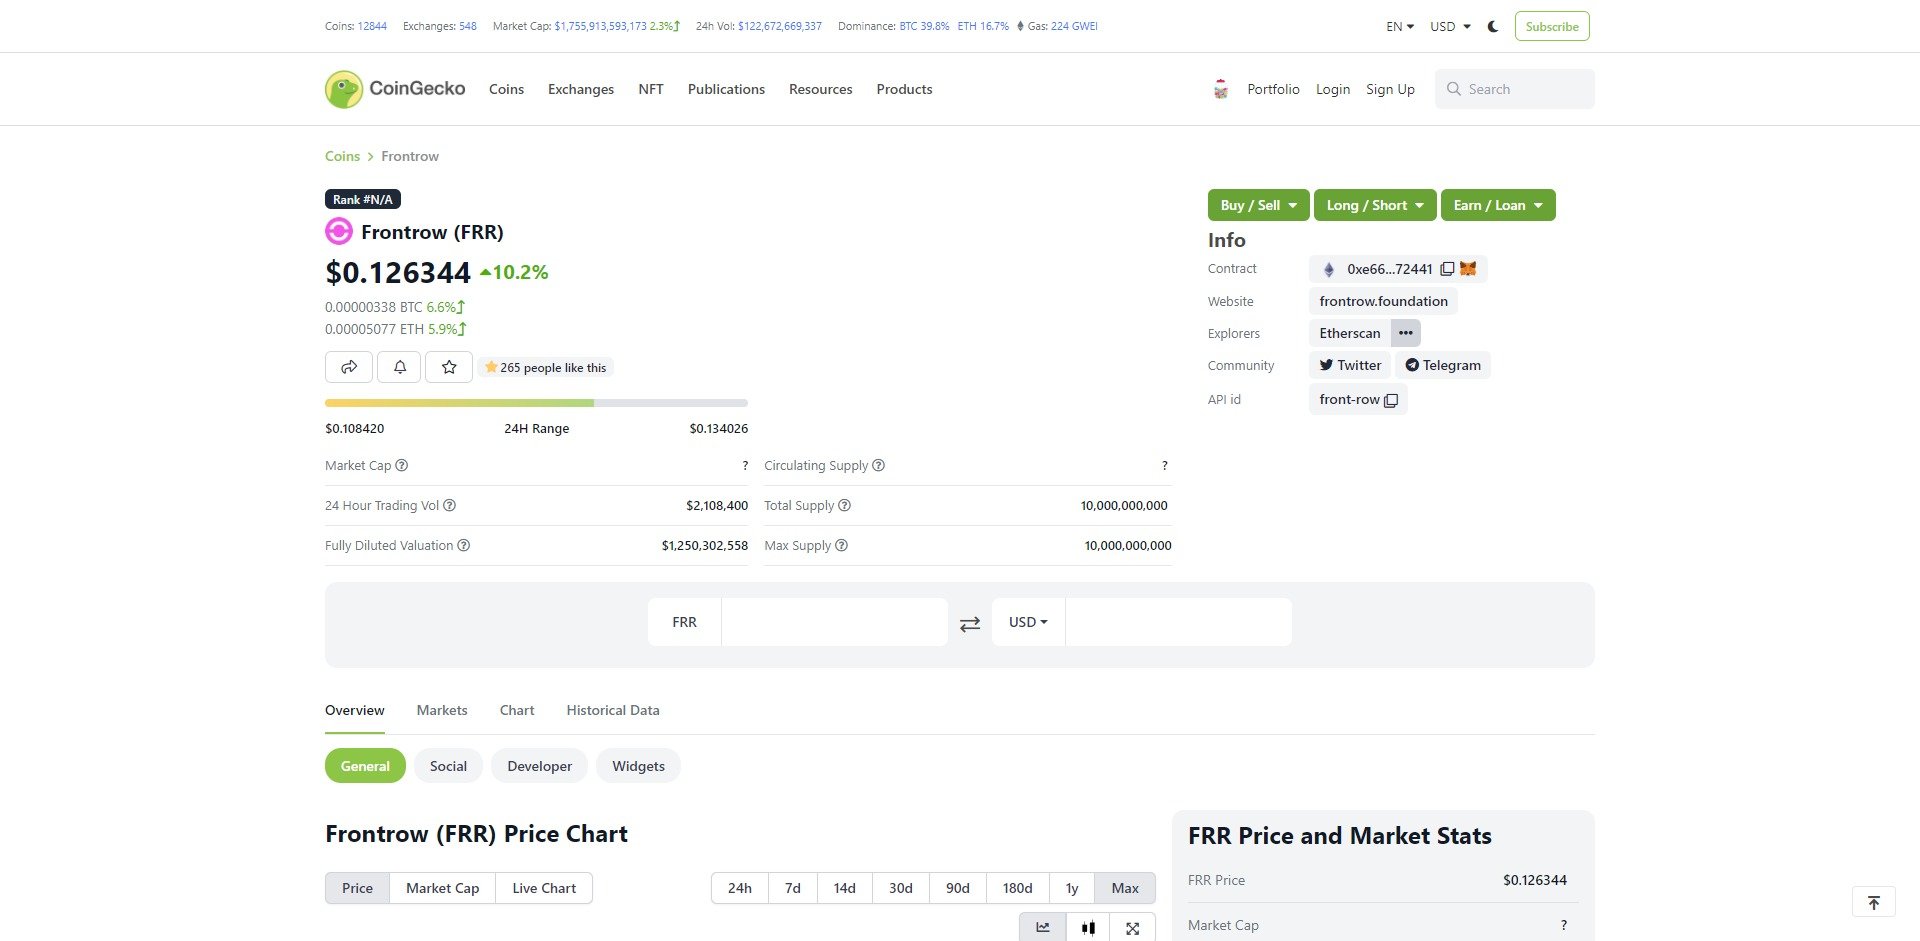Set chart range to 30d
The height and width of the screenshot is (941, 1920).
tap(901, 888)
